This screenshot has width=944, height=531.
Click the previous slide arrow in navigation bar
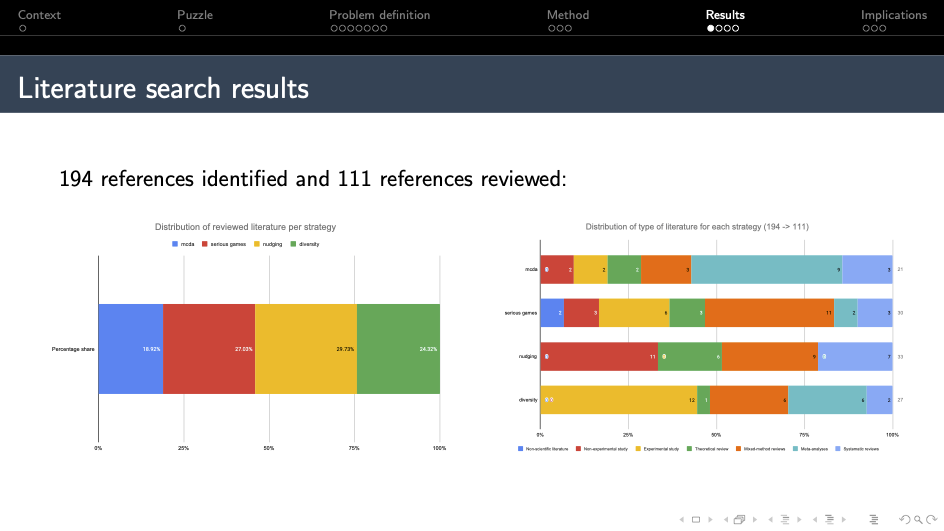682,519
